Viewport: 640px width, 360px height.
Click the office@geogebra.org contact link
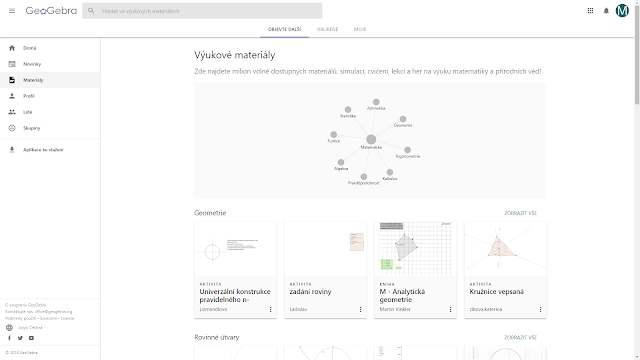pos(53,311)
